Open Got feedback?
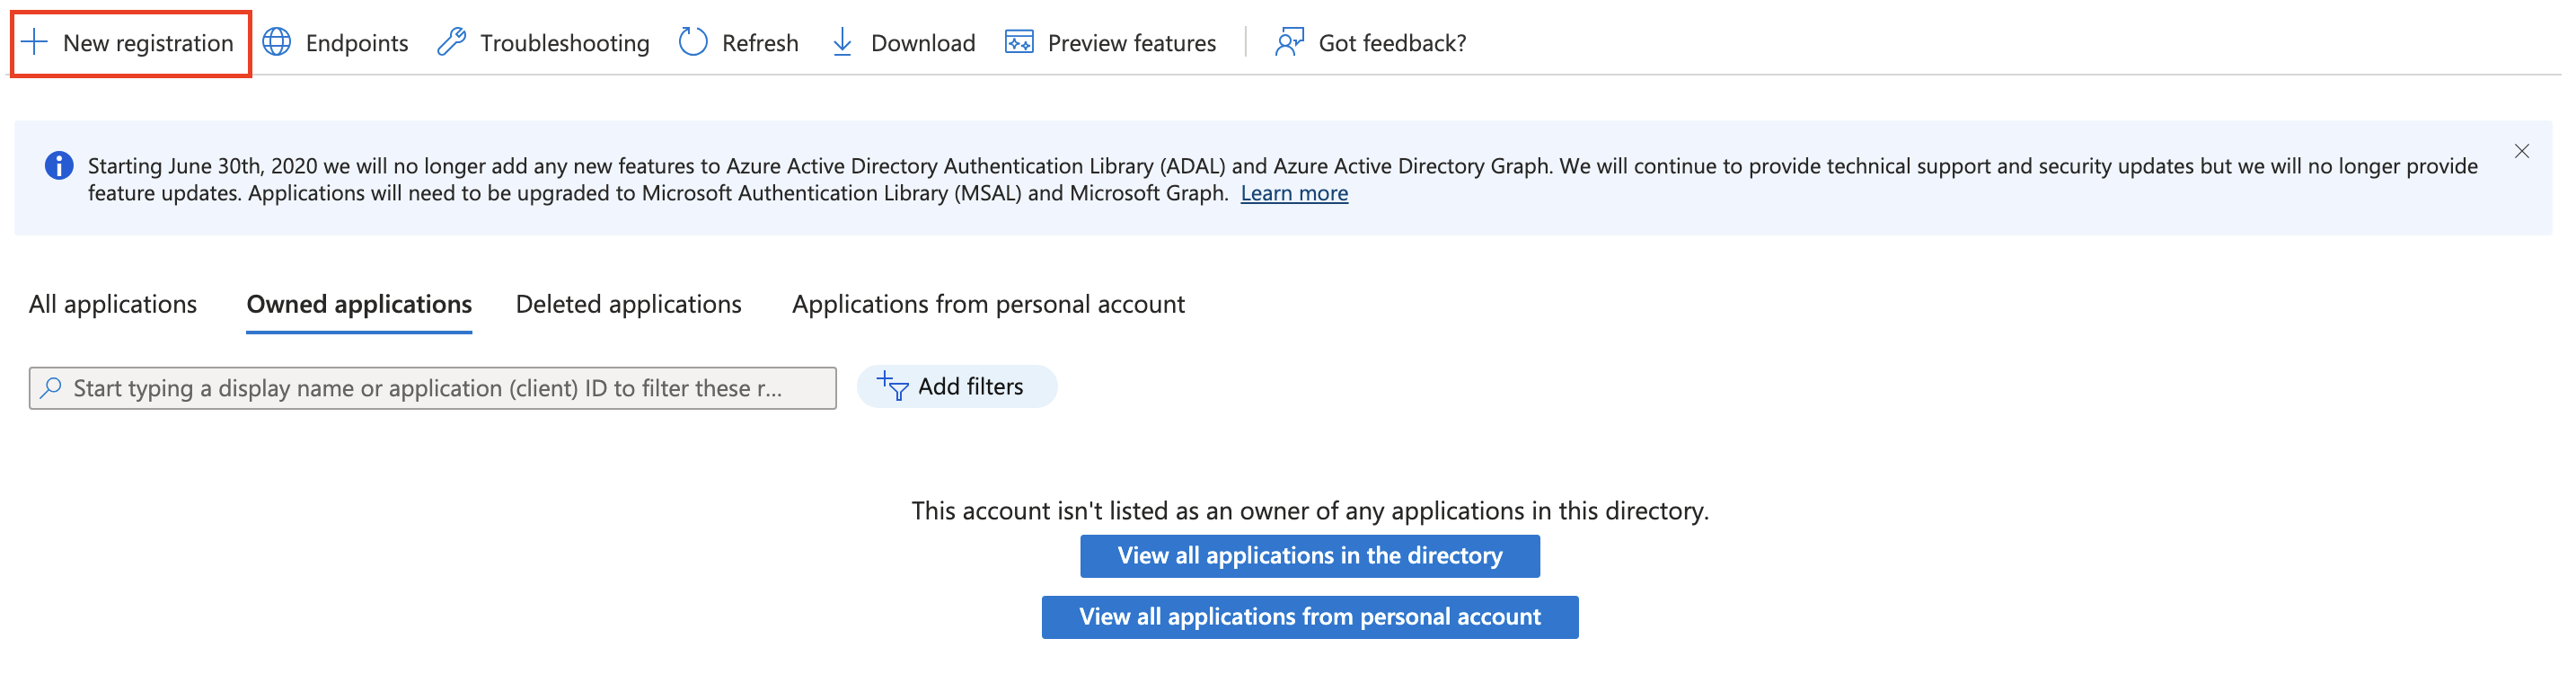The image size is (2576, 683). coord(1370,43)
